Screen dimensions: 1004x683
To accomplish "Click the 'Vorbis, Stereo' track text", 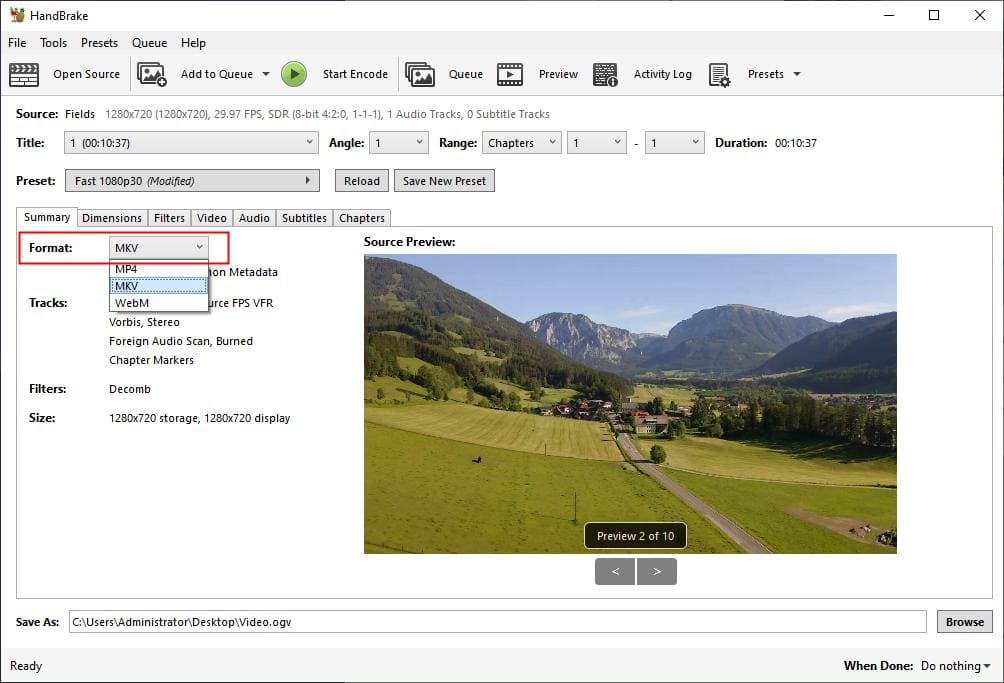I will [144, 322].
